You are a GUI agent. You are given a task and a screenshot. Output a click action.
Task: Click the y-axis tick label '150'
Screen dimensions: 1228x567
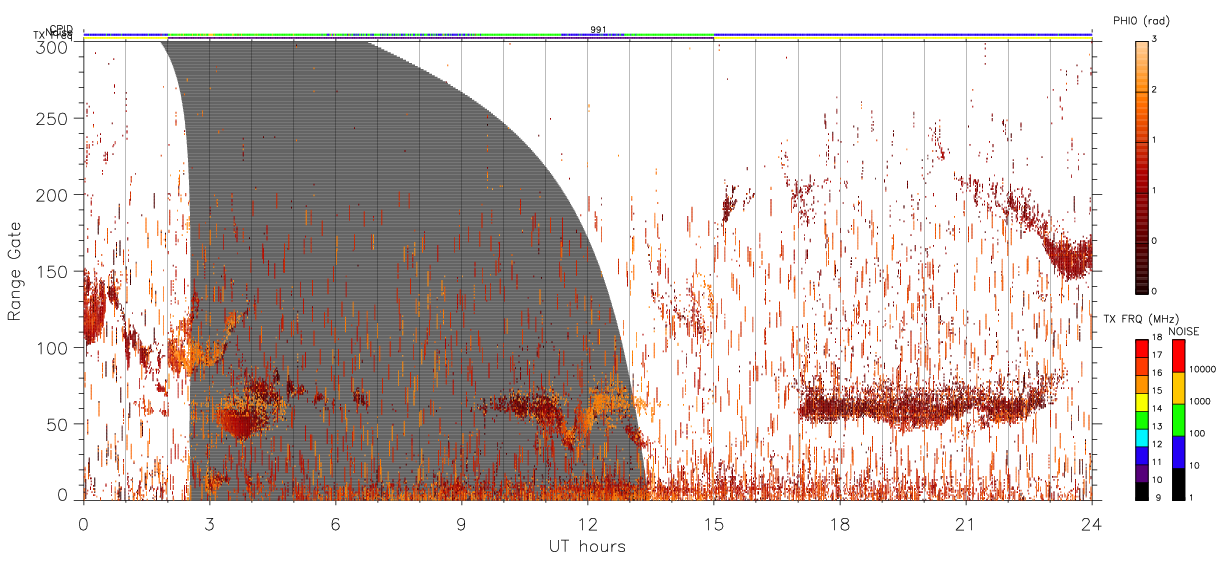(52, 272)
